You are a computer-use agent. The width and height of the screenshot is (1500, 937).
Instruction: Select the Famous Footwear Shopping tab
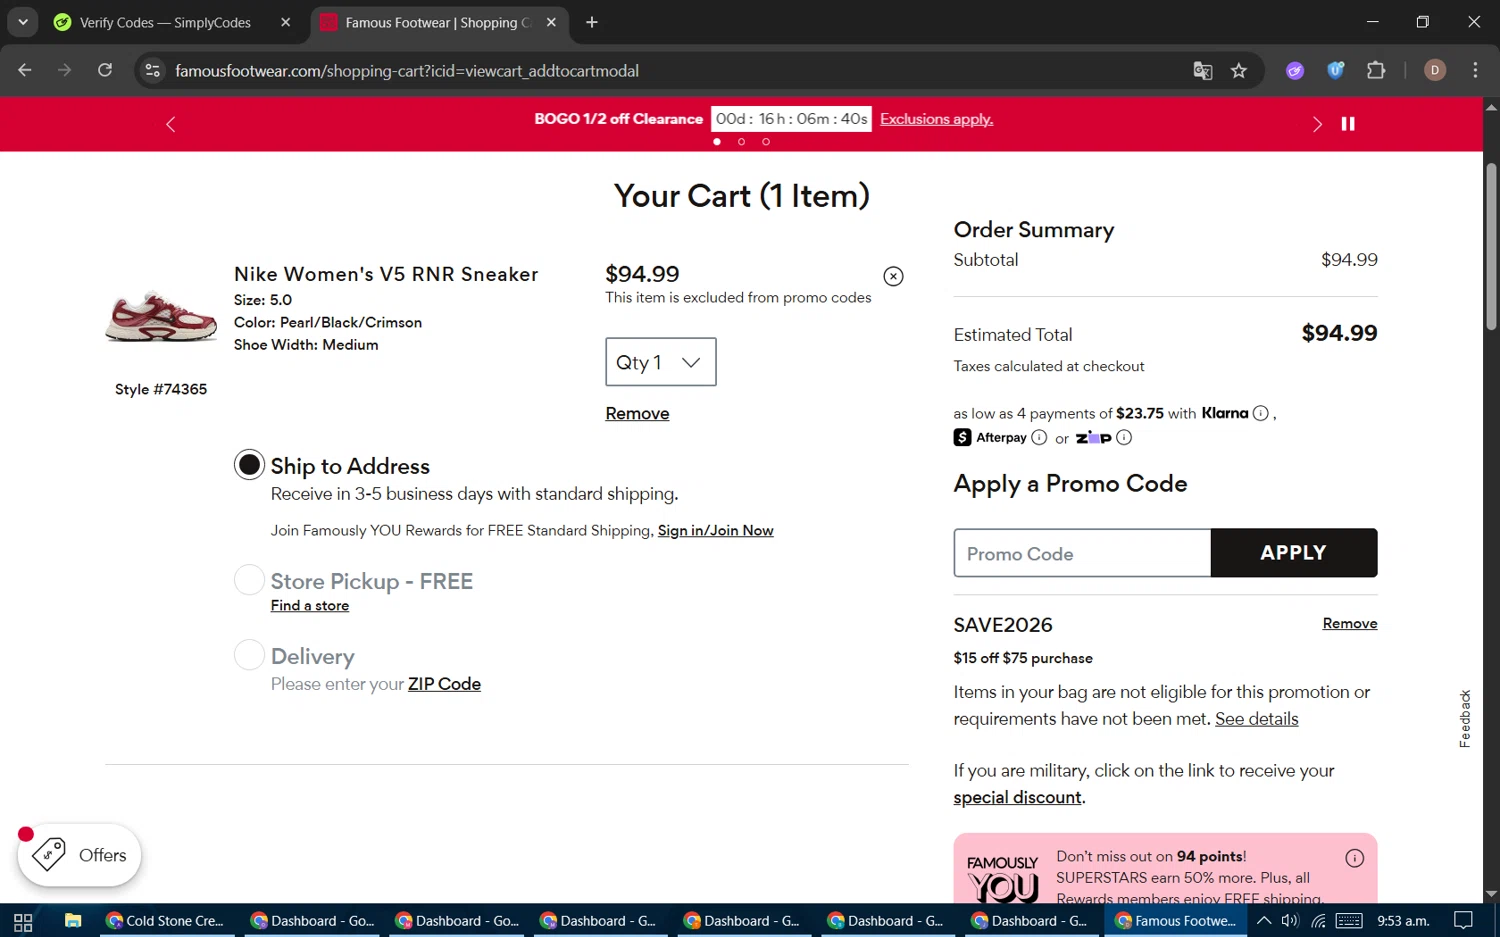pyautogui.click(x=438, y=22)
